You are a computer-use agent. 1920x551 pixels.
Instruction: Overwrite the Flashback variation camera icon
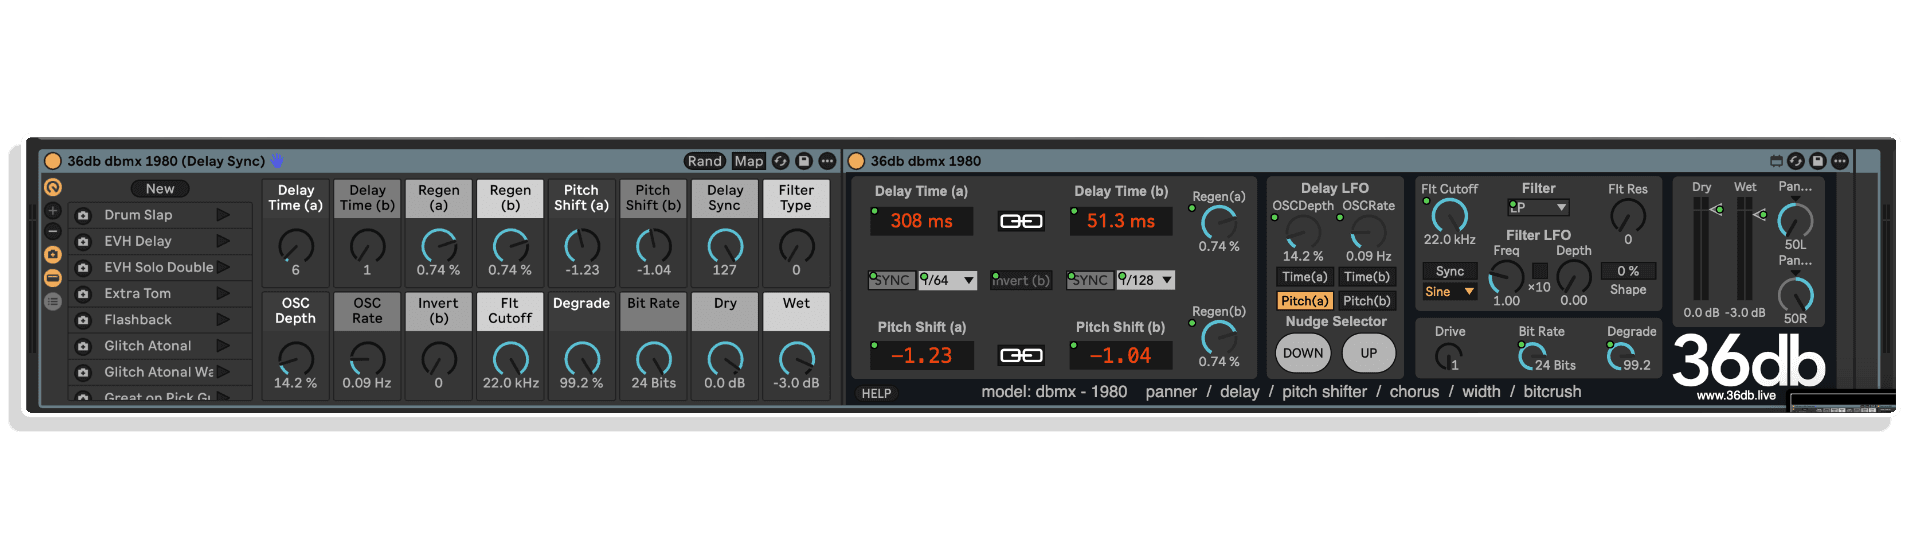pos(83,320)
